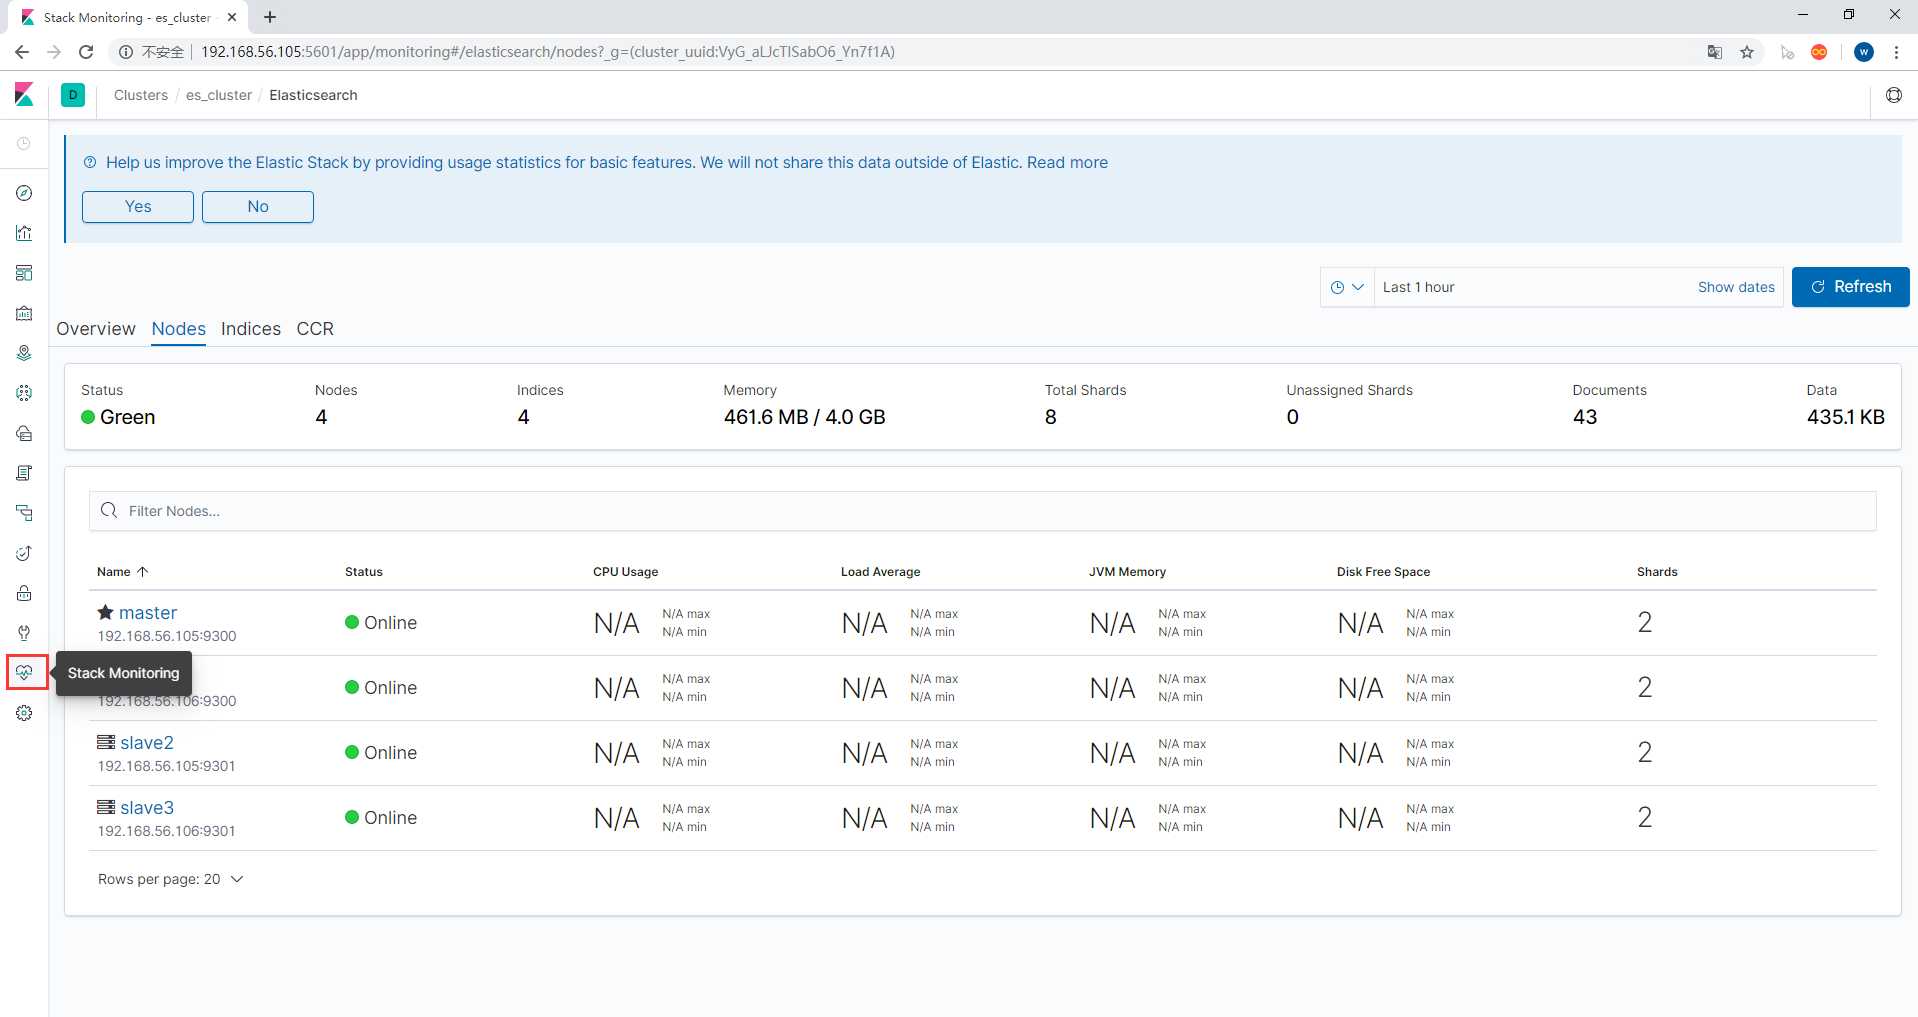Open Machine Learning icon in sidebar
This screenshot has width=1918, height=1017.
pos(24,393)
